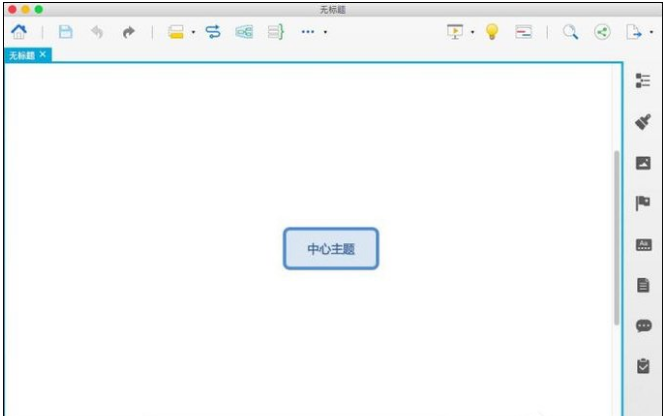665x416 pixels.
Task: Go to the Home screen icon
Action: 19,32
